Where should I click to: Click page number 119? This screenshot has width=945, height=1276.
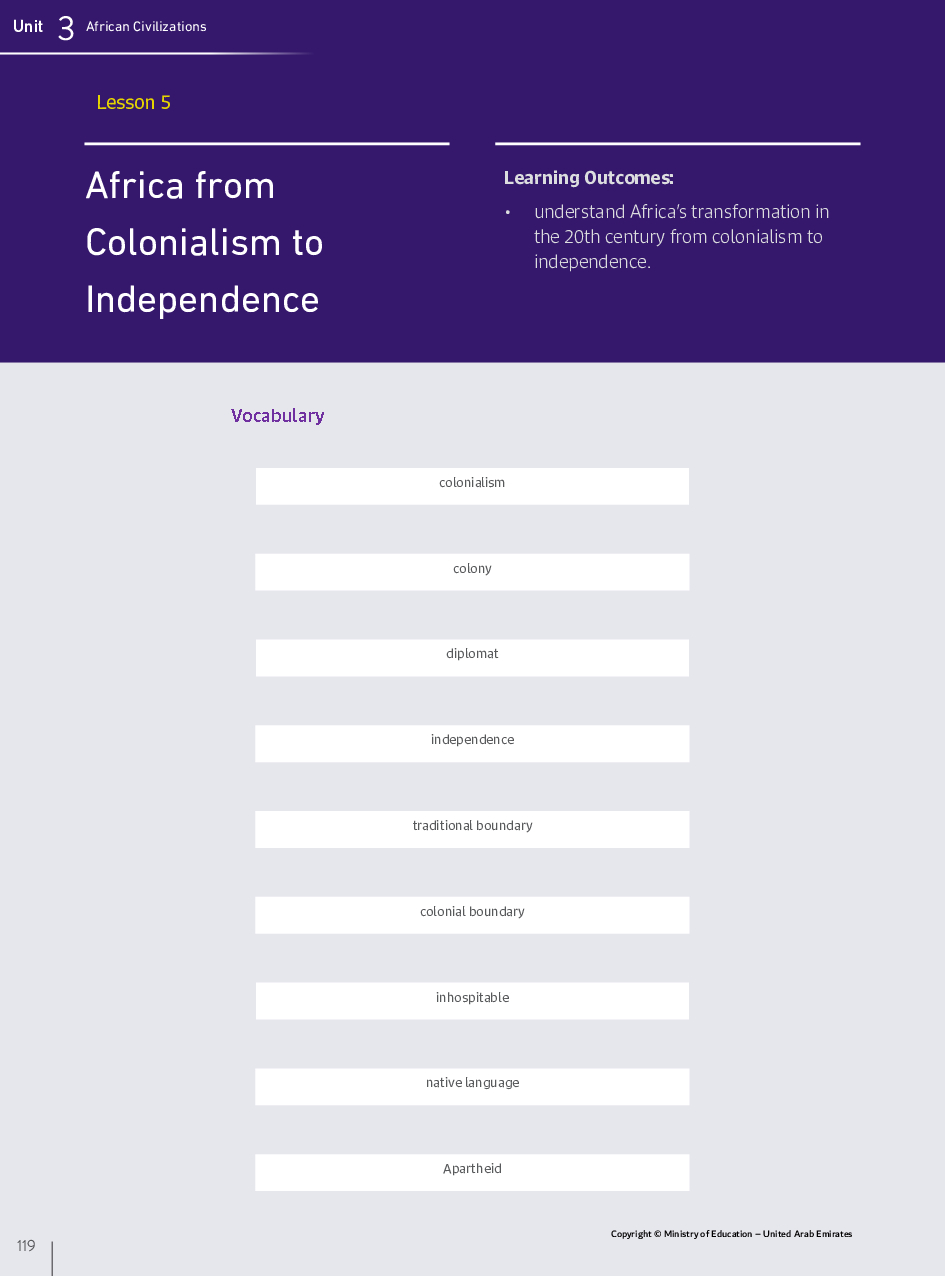pyautogui.click(x=26, y=1246)
